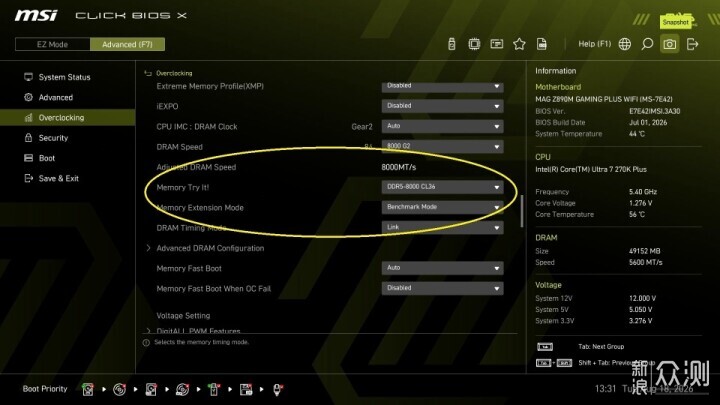Viewport: 720px width, 405px height.
Task: Open the DRAM Speed dropdown
Action: point(442,146)
